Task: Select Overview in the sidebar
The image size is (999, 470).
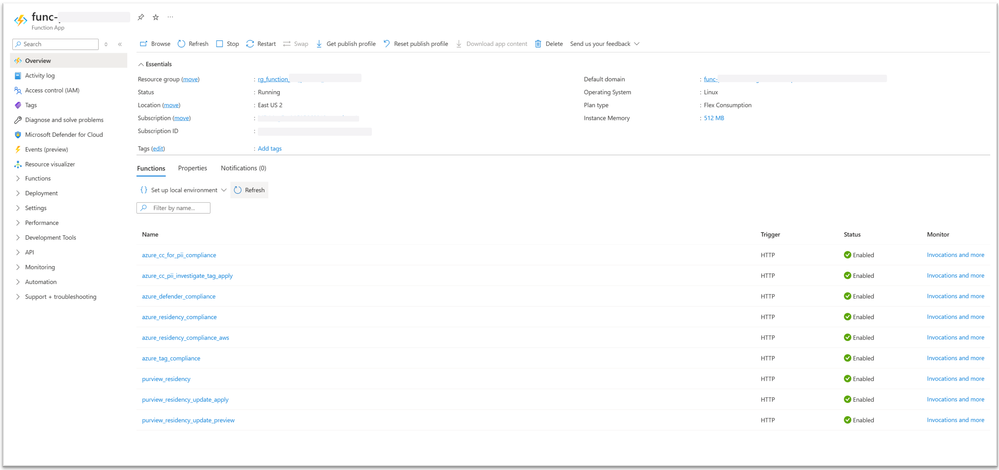Action: 69,61
